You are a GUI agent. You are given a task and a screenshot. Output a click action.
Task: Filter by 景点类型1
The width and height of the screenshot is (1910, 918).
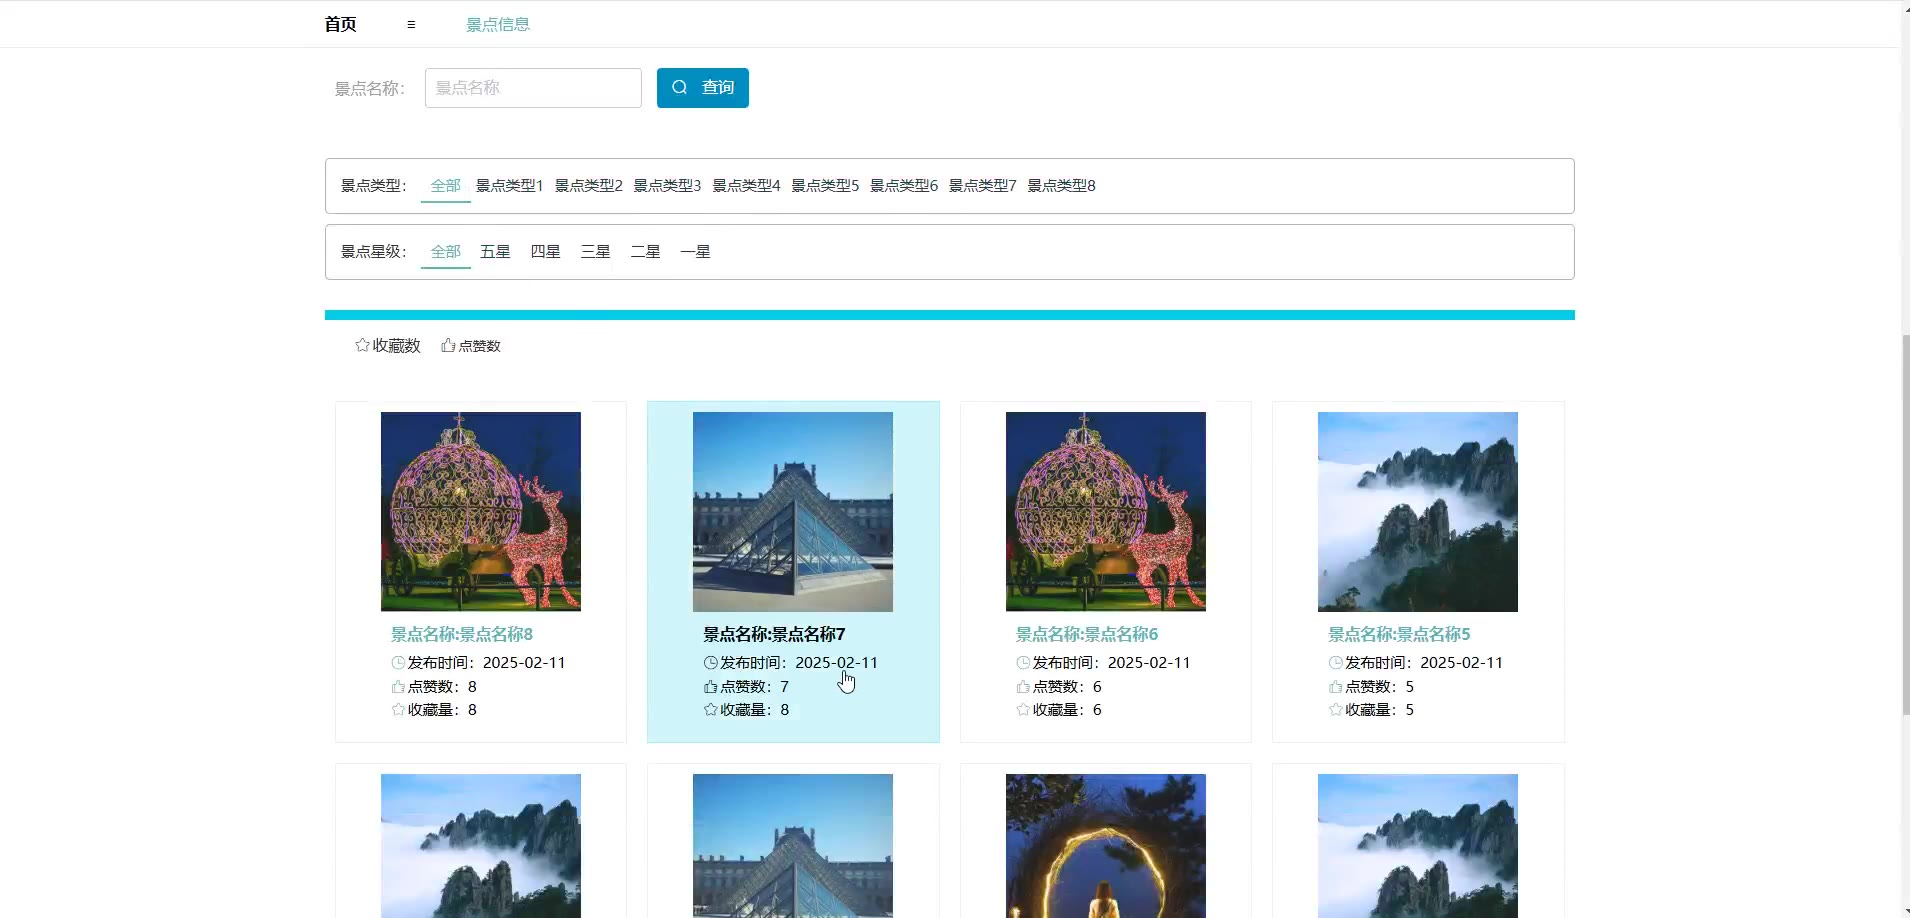click(509, 186)
